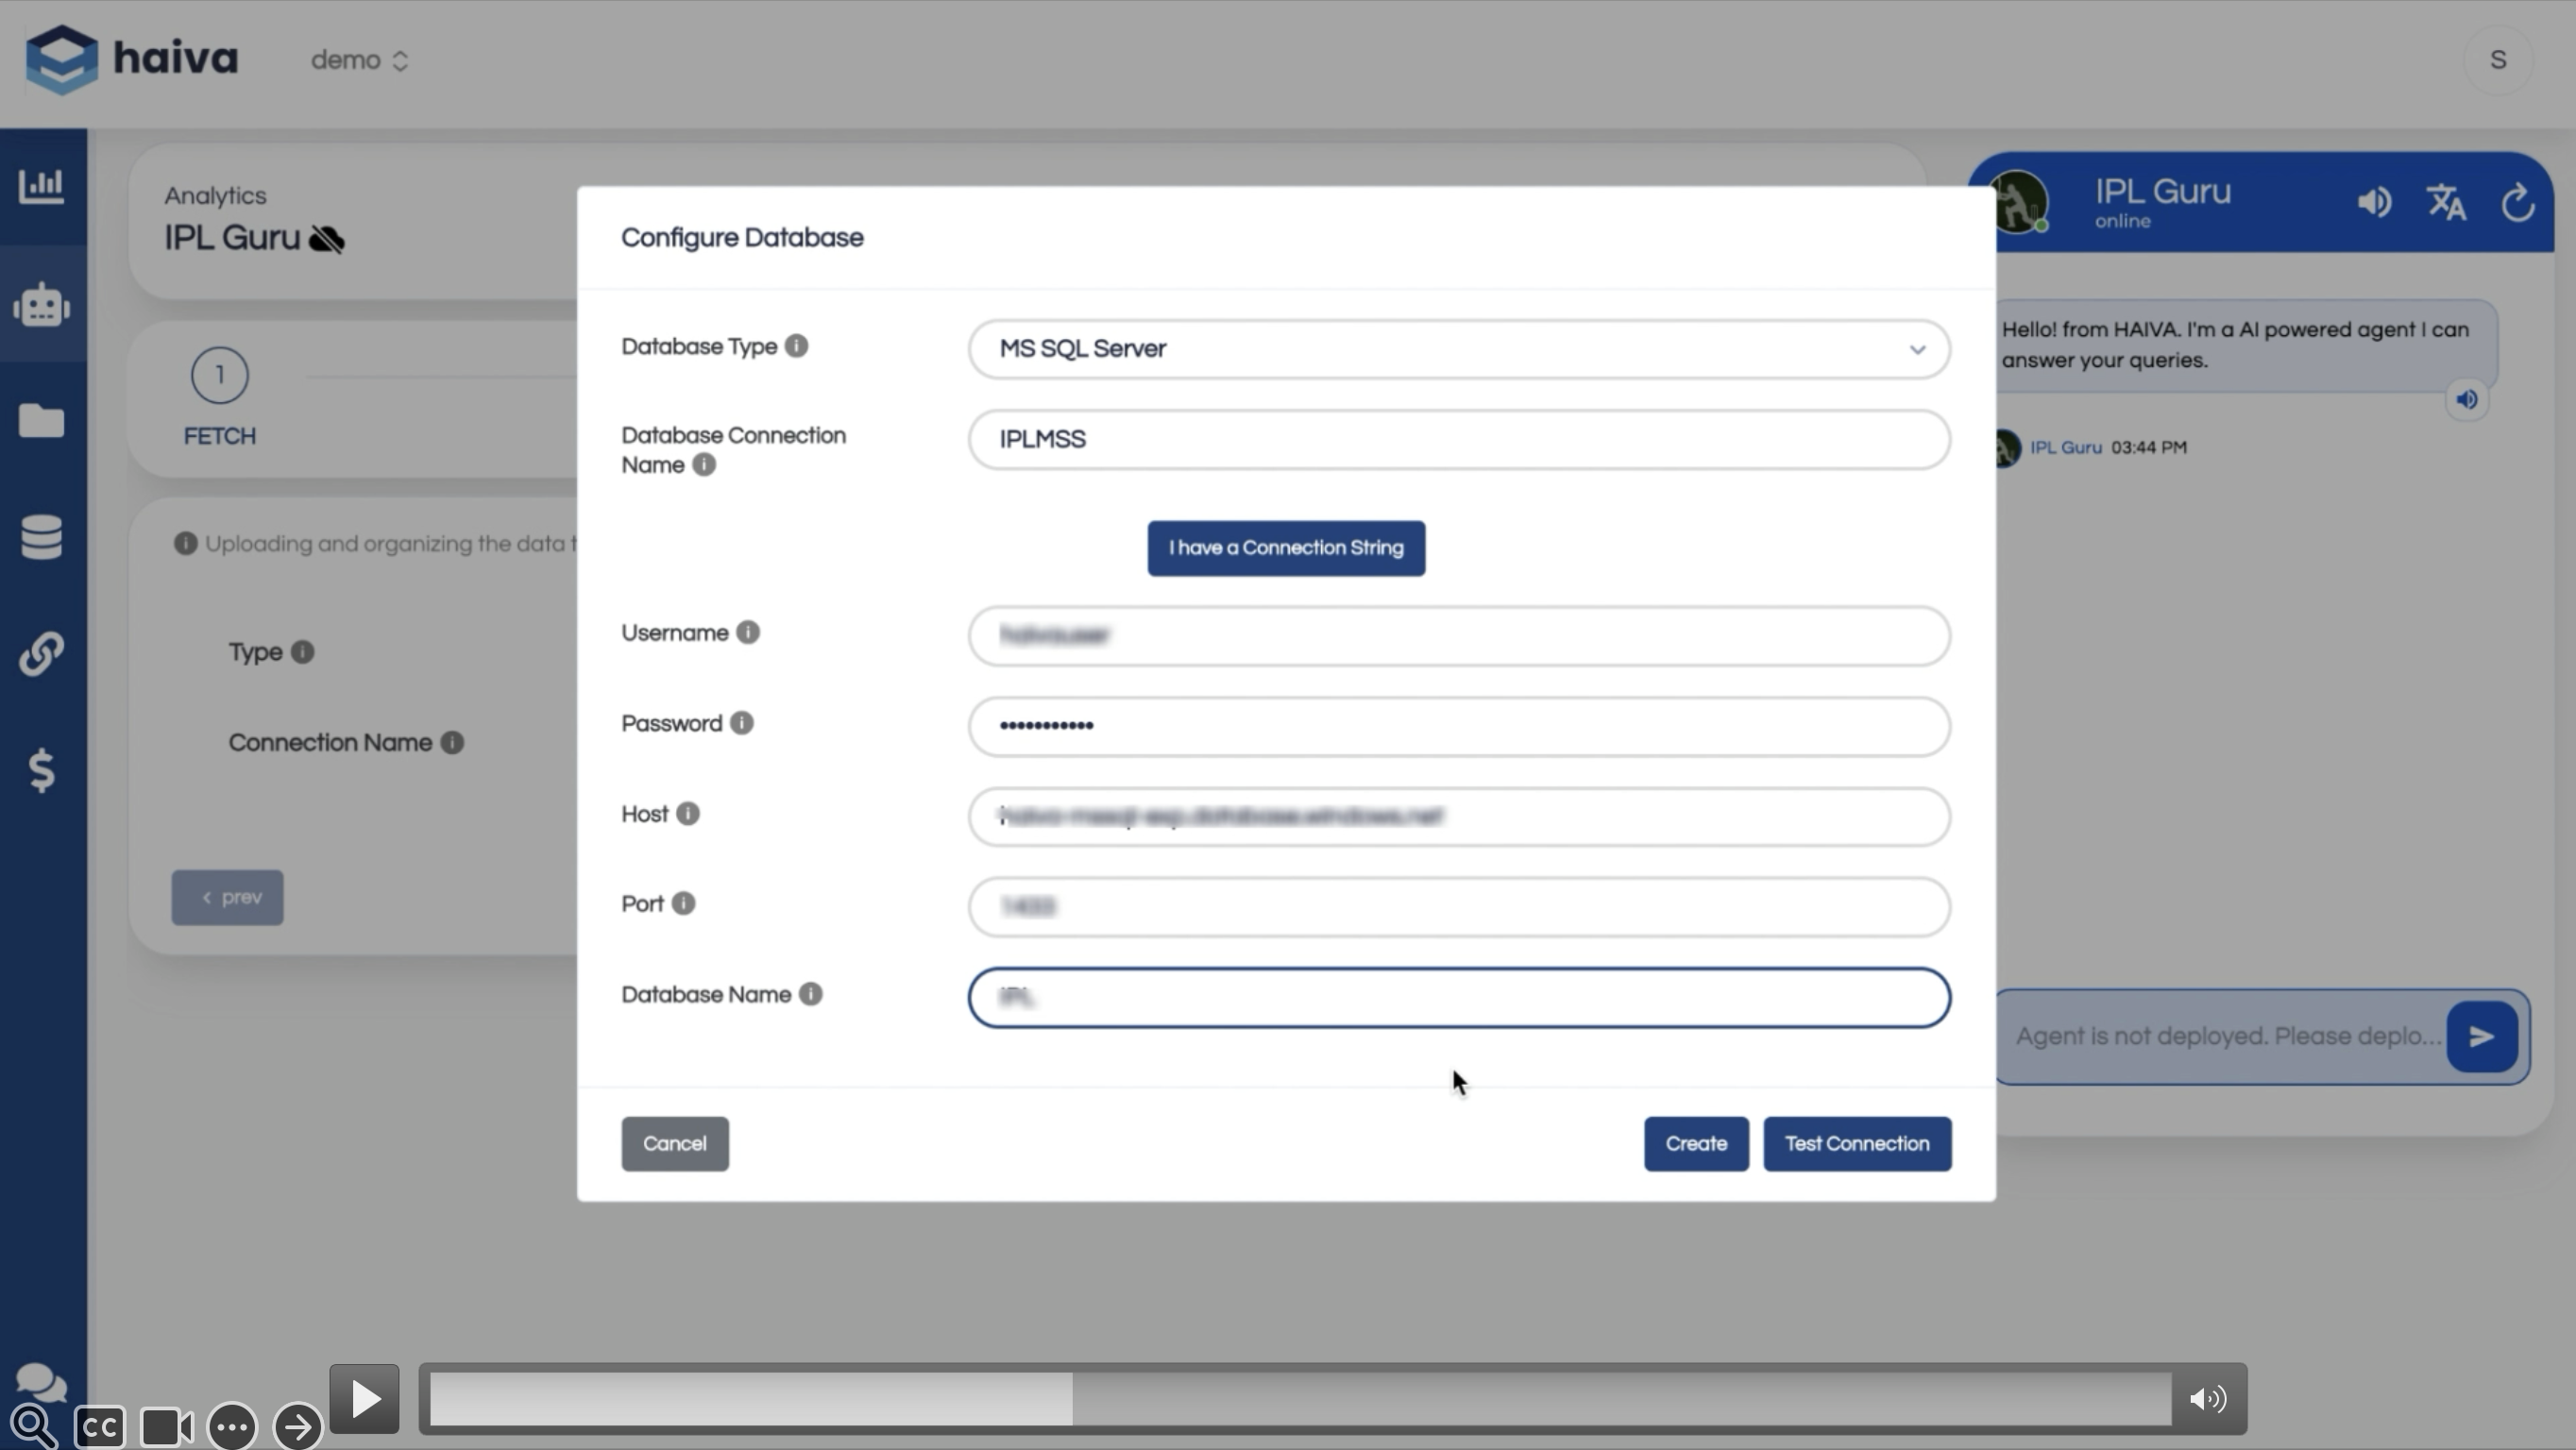
Task: Expand the MS SQL Server database type dropdown
Action: (1458, 349)
